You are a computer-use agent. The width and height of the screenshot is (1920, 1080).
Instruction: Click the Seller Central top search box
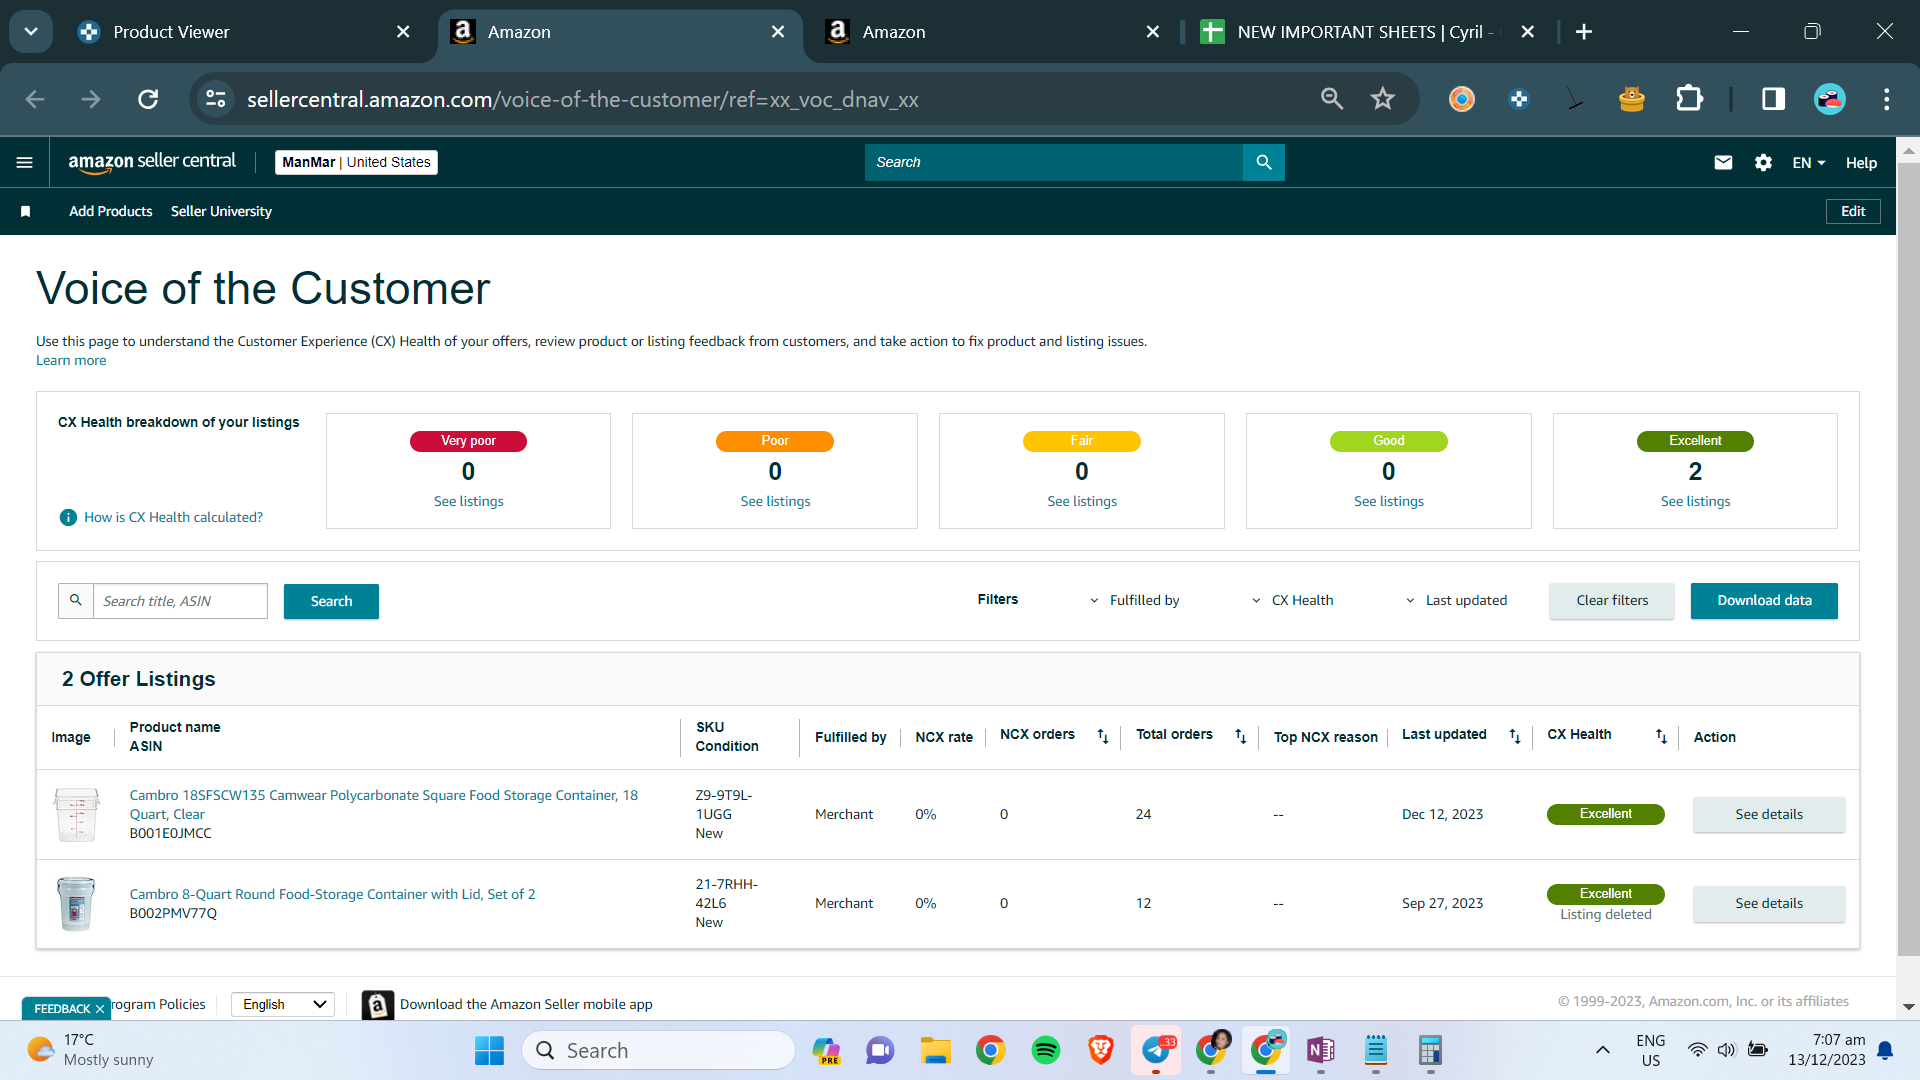[x=1054, y=162]
